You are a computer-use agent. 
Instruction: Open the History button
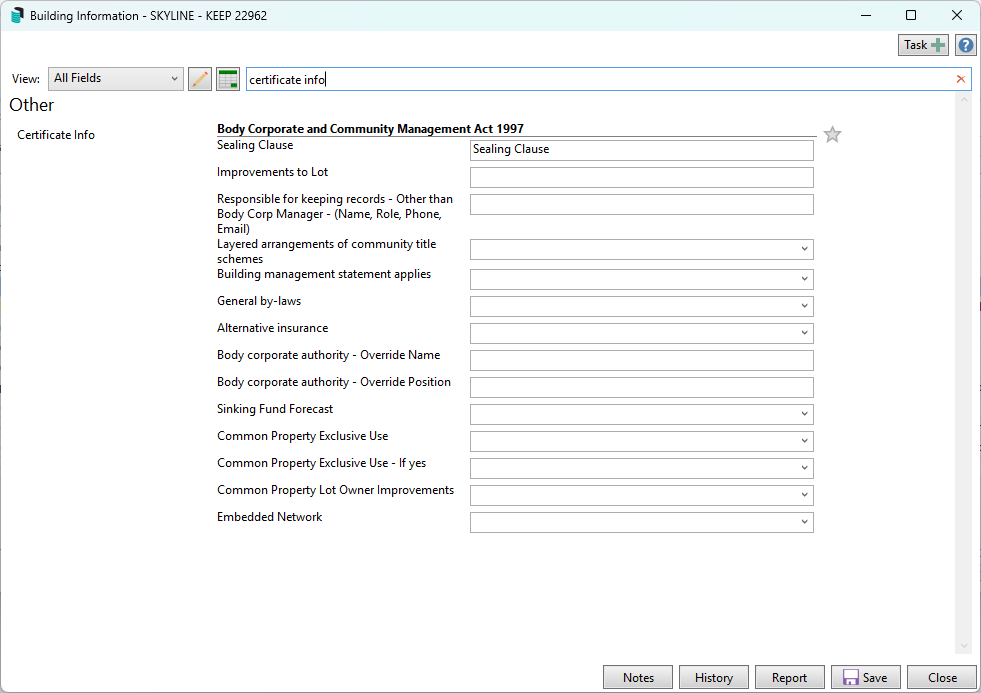[714, 677]
